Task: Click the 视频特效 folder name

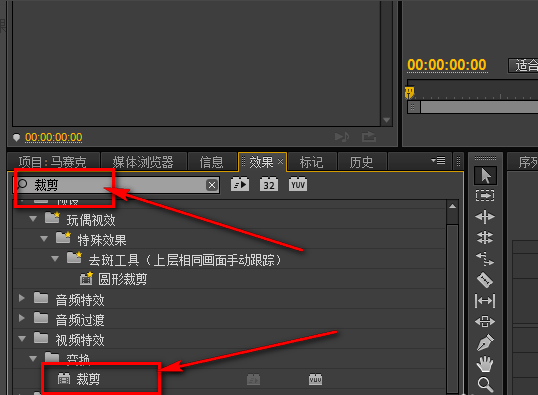Action: click(x=80, y=340)
